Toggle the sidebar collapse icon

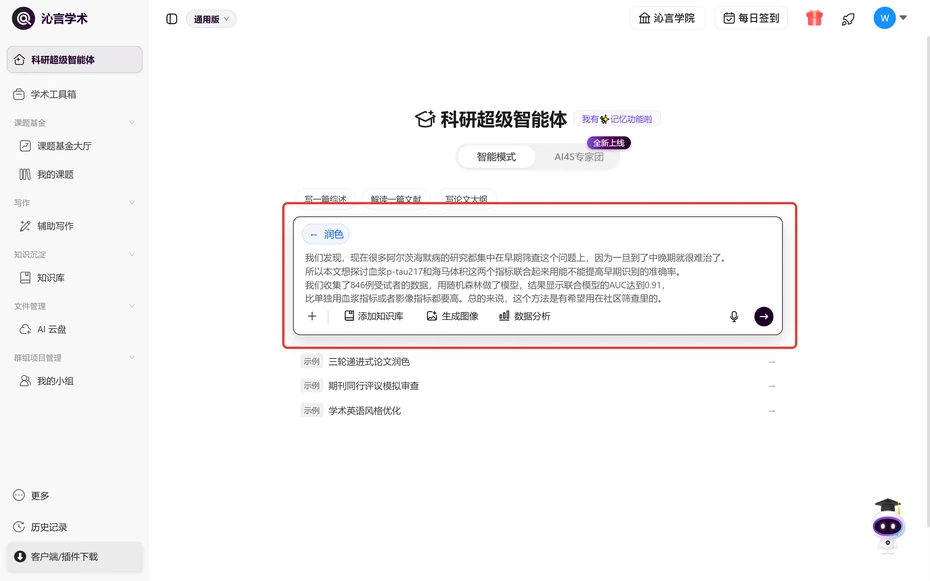[171, 19]
